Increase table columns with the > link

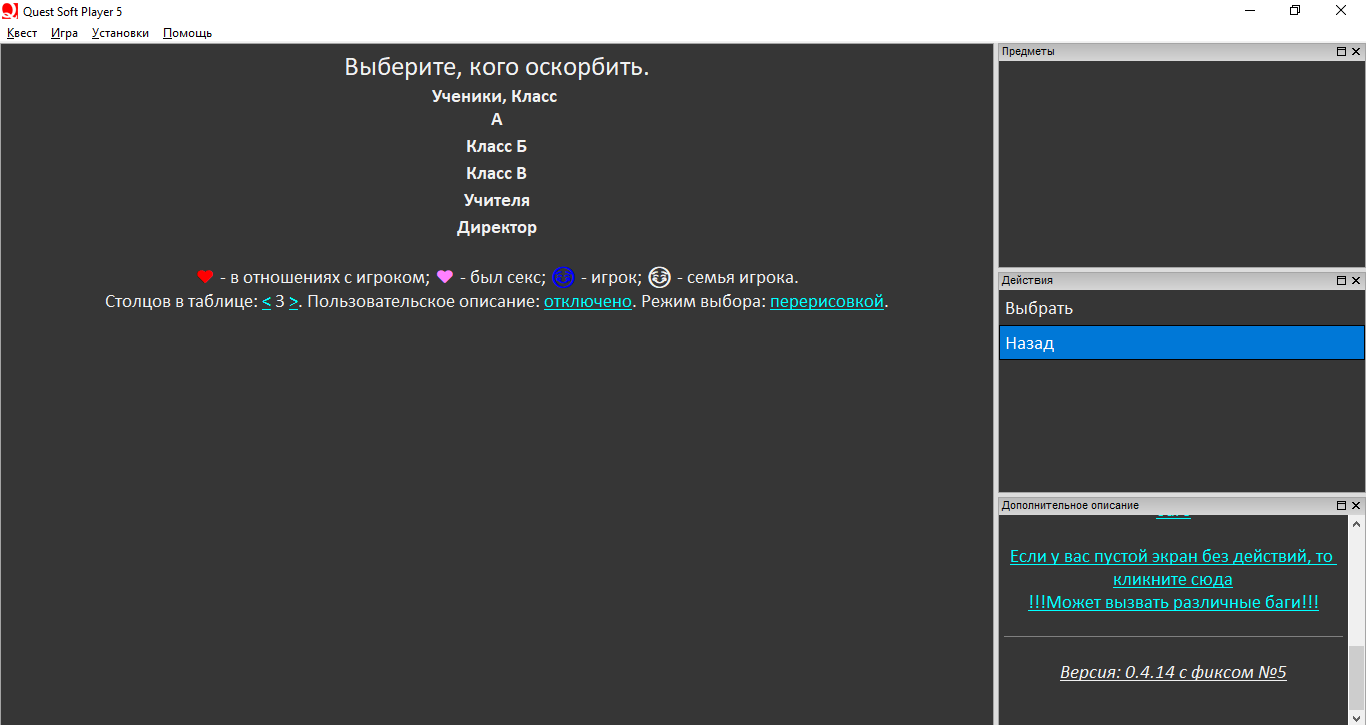[x=294, y=301]
